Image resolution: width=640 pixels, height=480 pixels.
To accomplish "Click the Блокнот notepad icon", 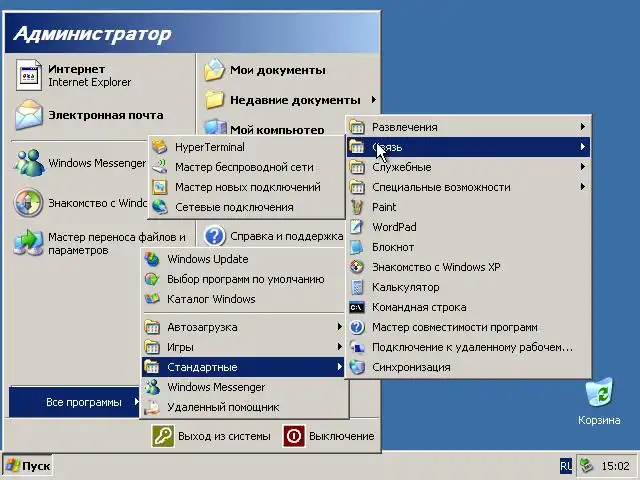I will pyautogui.click(x=357, y=247).
